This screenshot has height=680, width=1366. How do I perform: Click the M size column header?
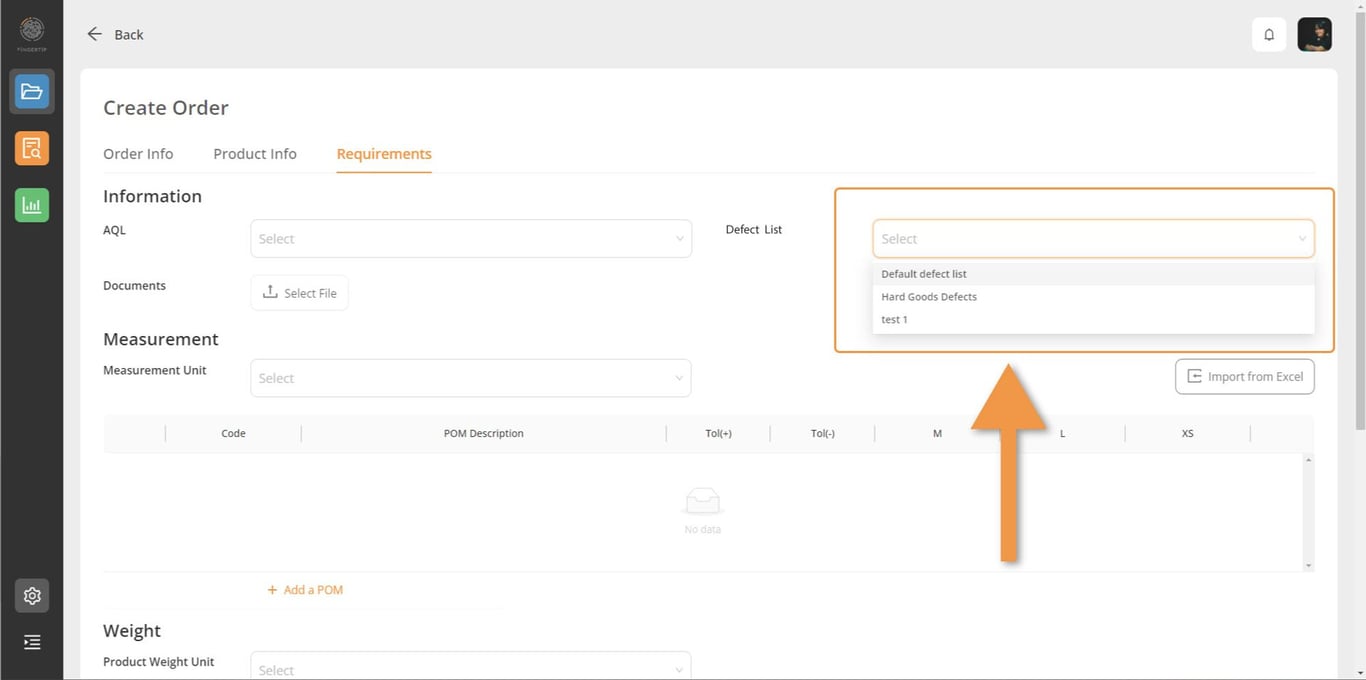pos(937,434)
